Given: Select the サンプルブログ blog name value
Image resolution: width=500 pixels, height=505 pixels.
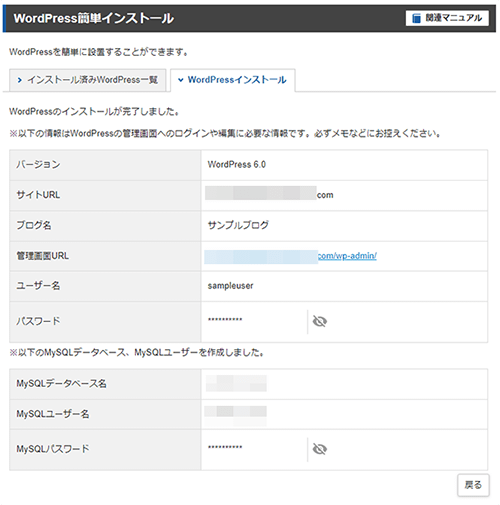Looking at the screenshot, I should click(238, 225).
